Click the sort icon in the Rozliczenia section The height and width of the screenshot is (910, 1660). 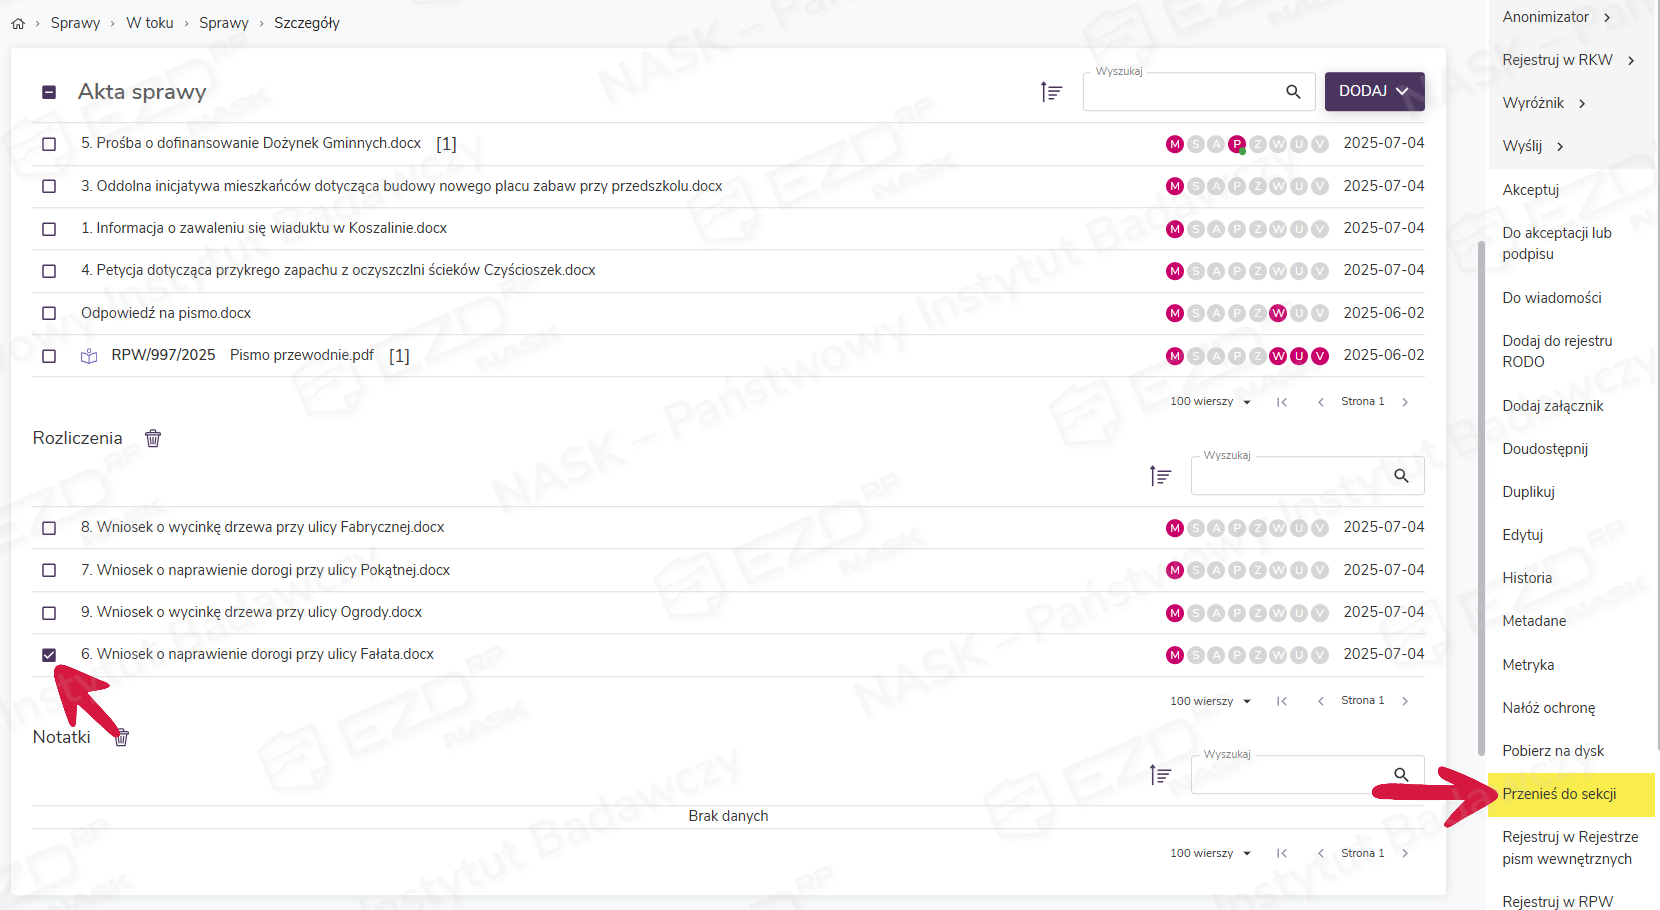[1160, 476]
